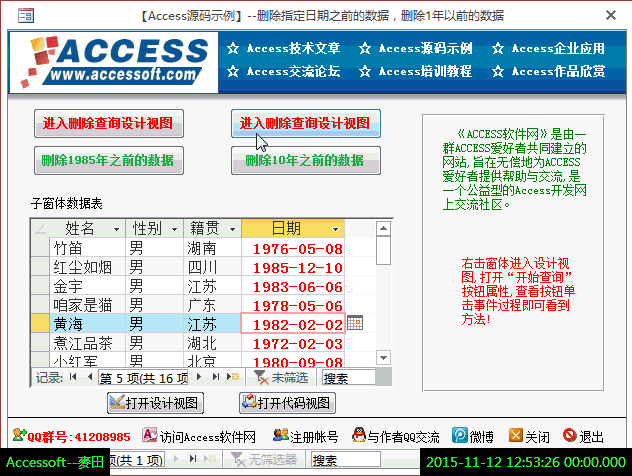Screen dimensions: 632x476
Task: Click 删除1985年之前的数据 button
Action: click(x=109, y=160)
